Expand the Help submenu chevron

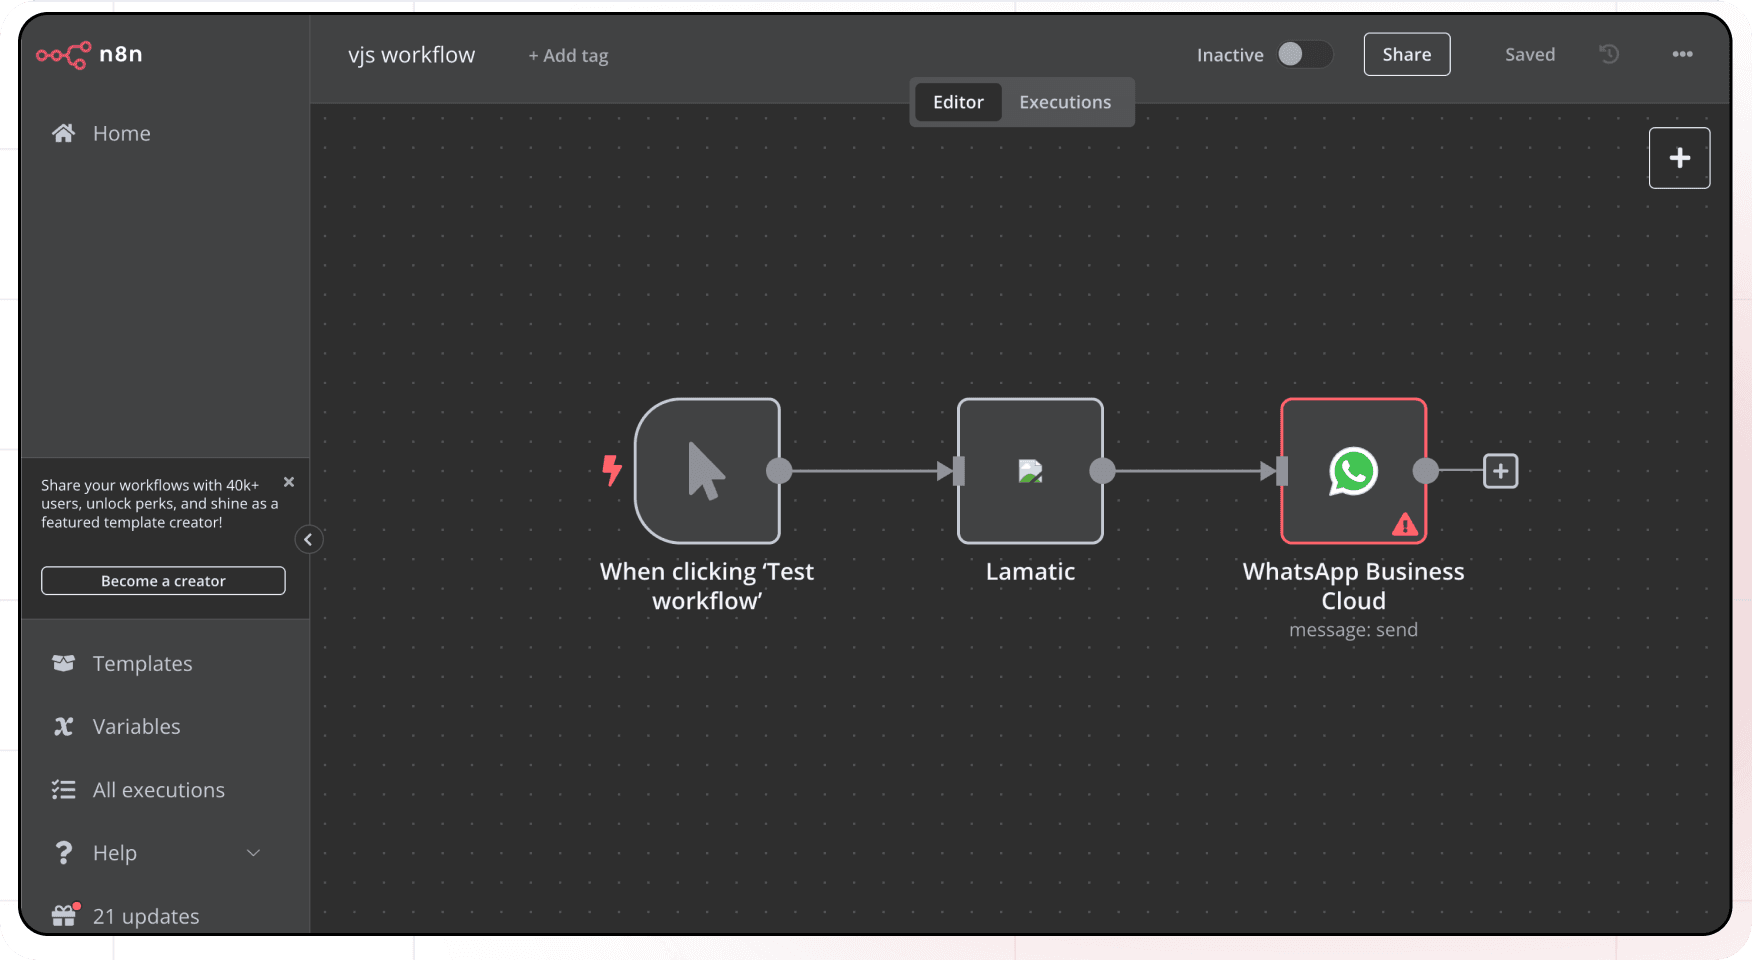tap(253, 853)
